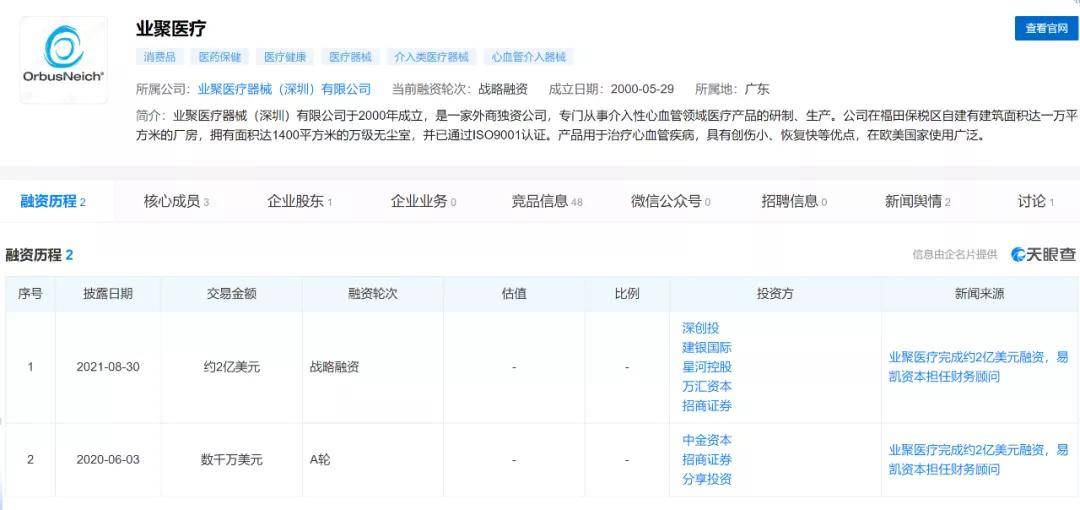The height and width of the screenshot is (510, 1080).
Task: Switch to the 新闻舆情 tab
Action: (x=917, y=201)
